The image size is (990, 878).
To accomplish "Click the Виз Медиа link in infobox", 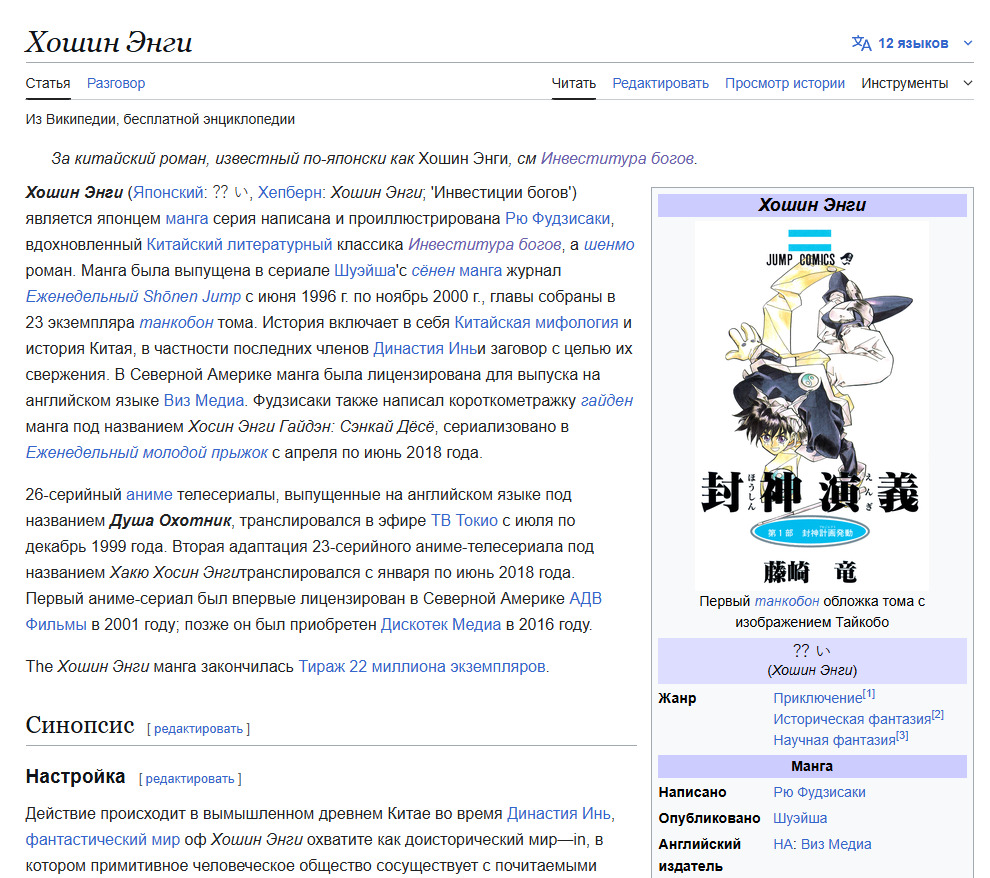I will tap(836, 844).
